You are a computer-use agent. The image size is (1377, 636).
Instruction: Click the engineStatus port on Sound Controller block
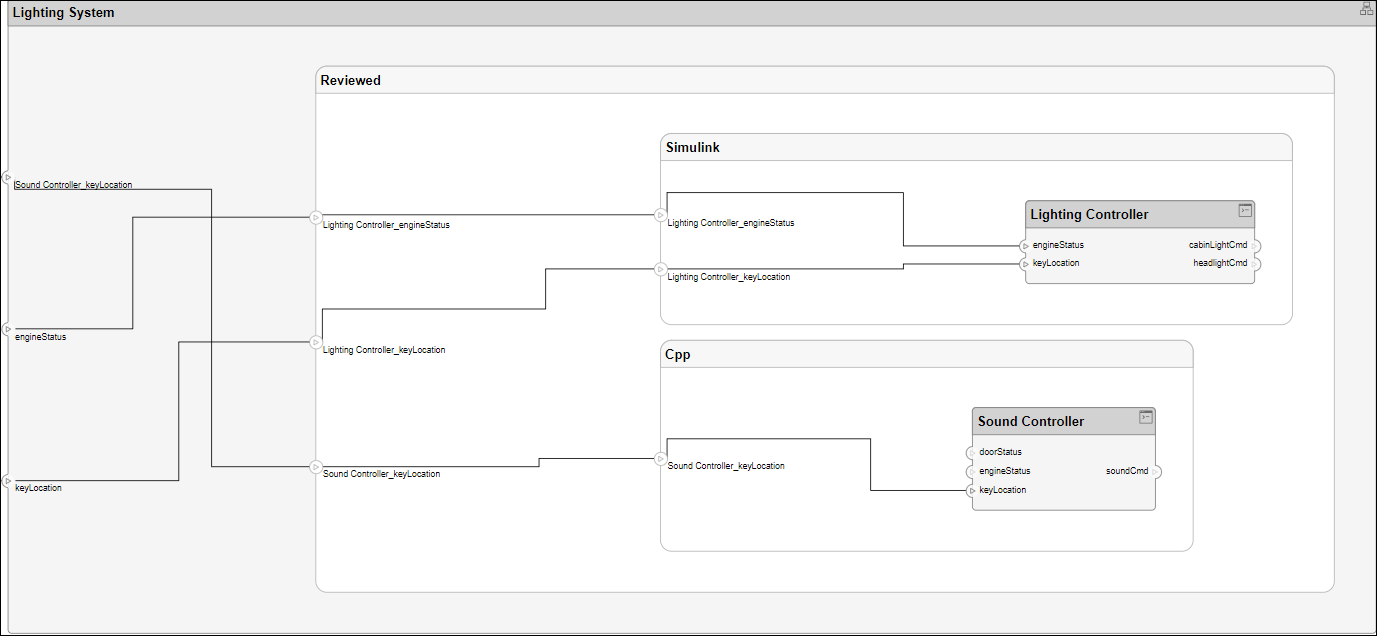pyautogui.click(x=972, y=472)
